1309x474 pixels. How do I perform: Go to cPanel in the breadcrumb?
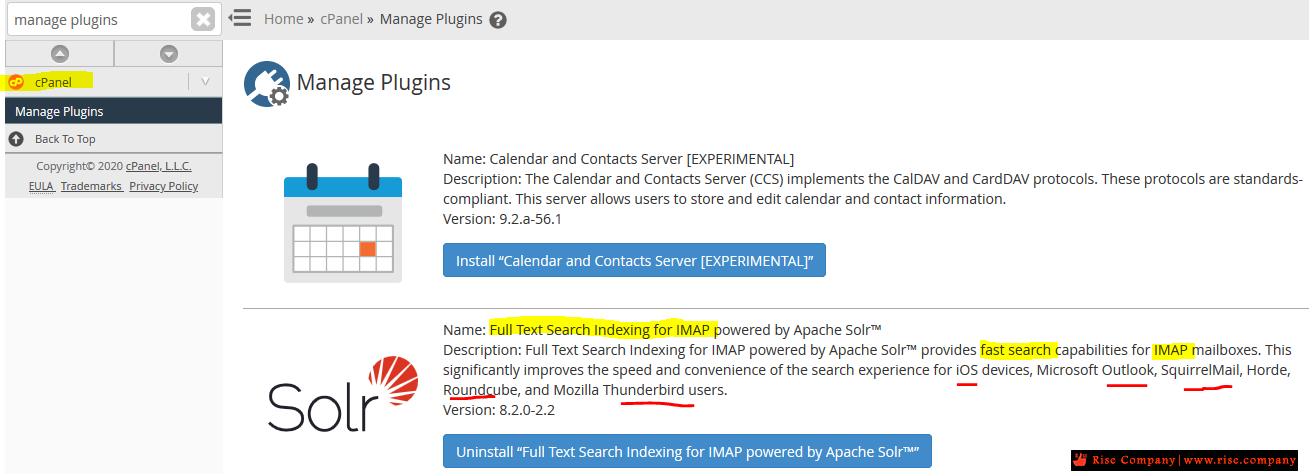coord(342,19)
